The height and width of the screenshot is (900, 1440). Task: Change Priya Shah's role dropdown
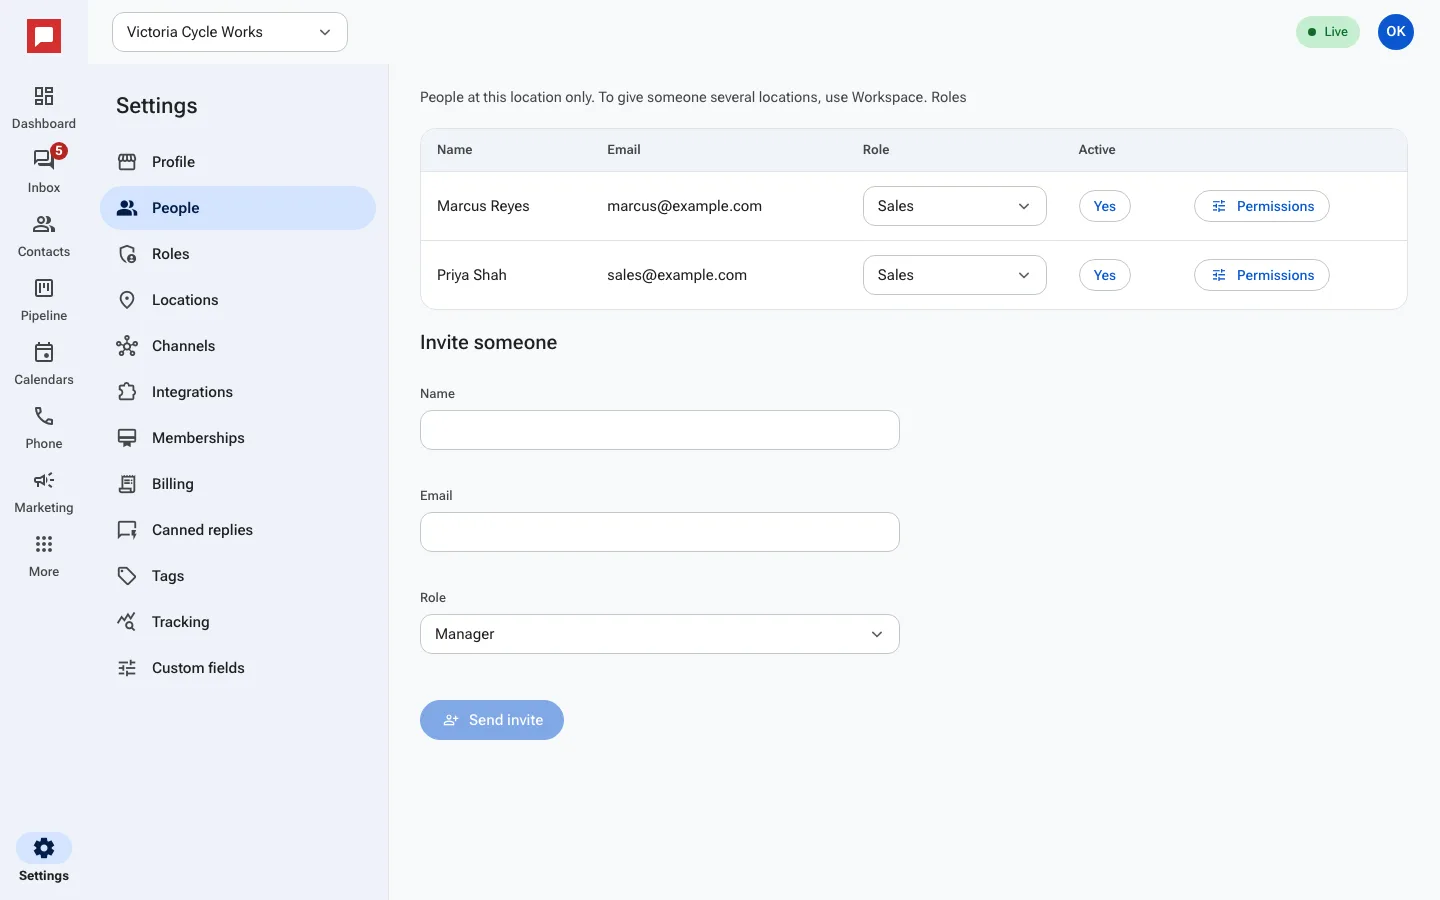coord(955,275)
